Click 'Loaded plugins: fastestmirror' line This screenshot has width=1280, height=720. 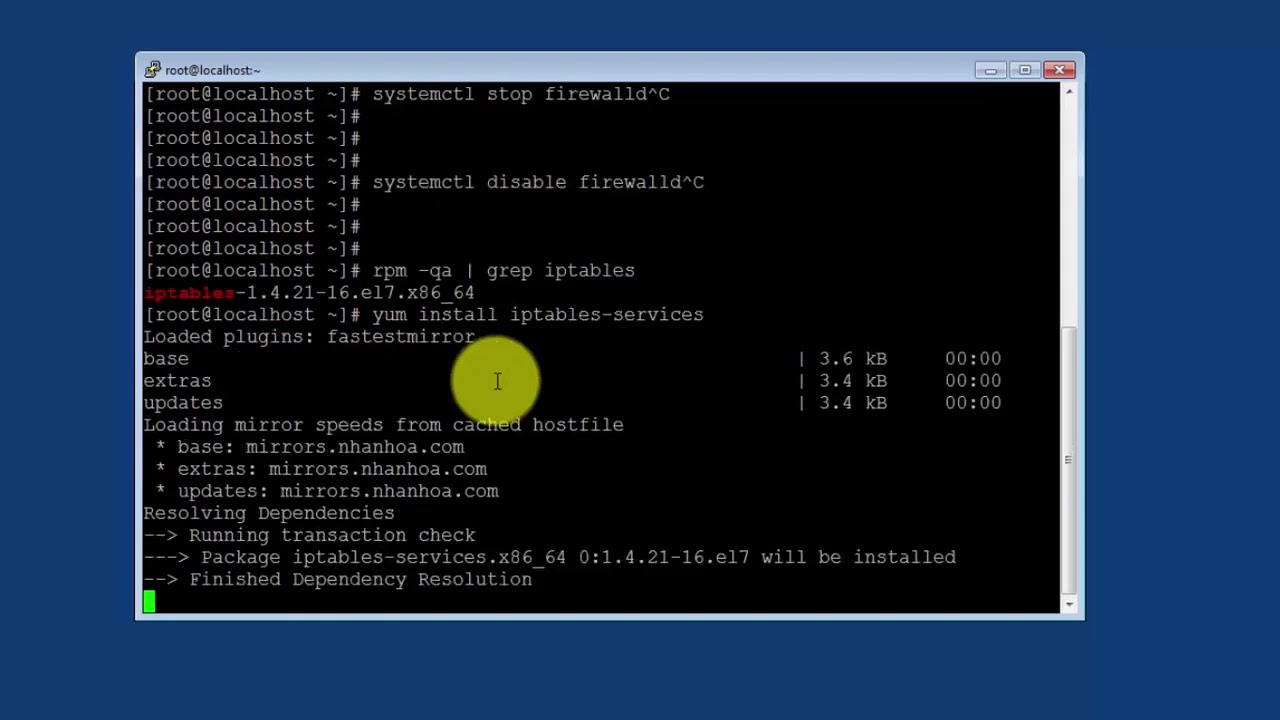coord(309,337)
